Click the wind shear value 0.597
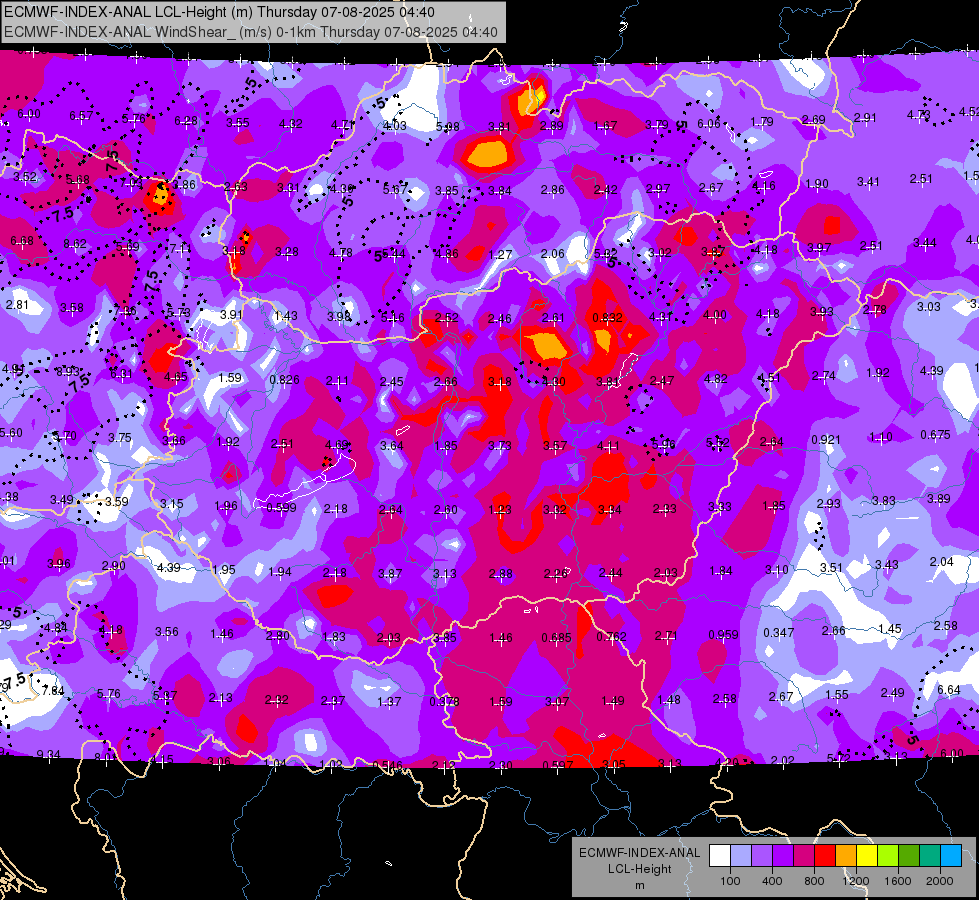979x900 pixels. pos(558,766)
